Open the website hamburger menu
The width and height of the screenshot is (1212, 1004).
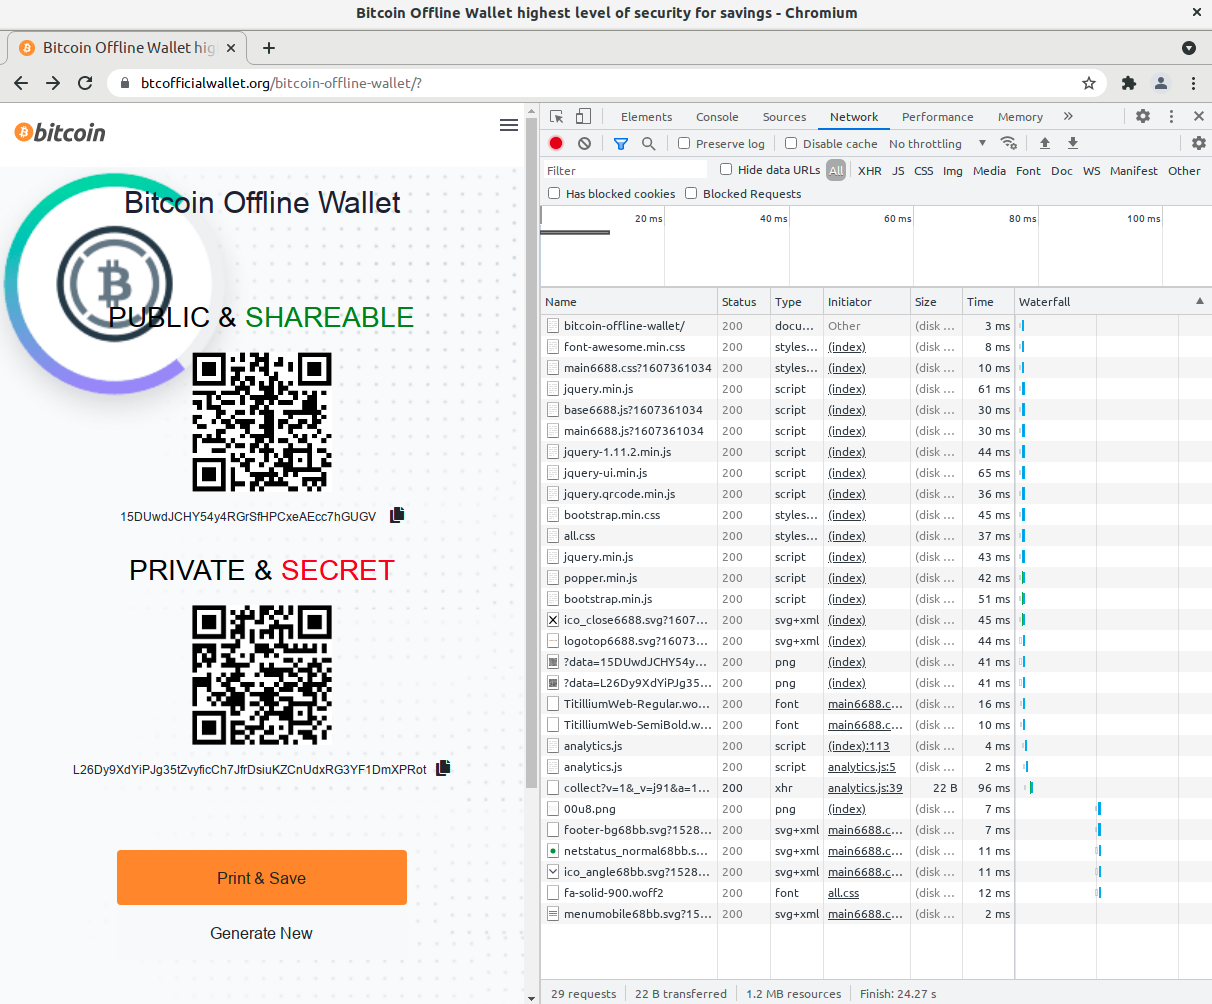point(509,125)
